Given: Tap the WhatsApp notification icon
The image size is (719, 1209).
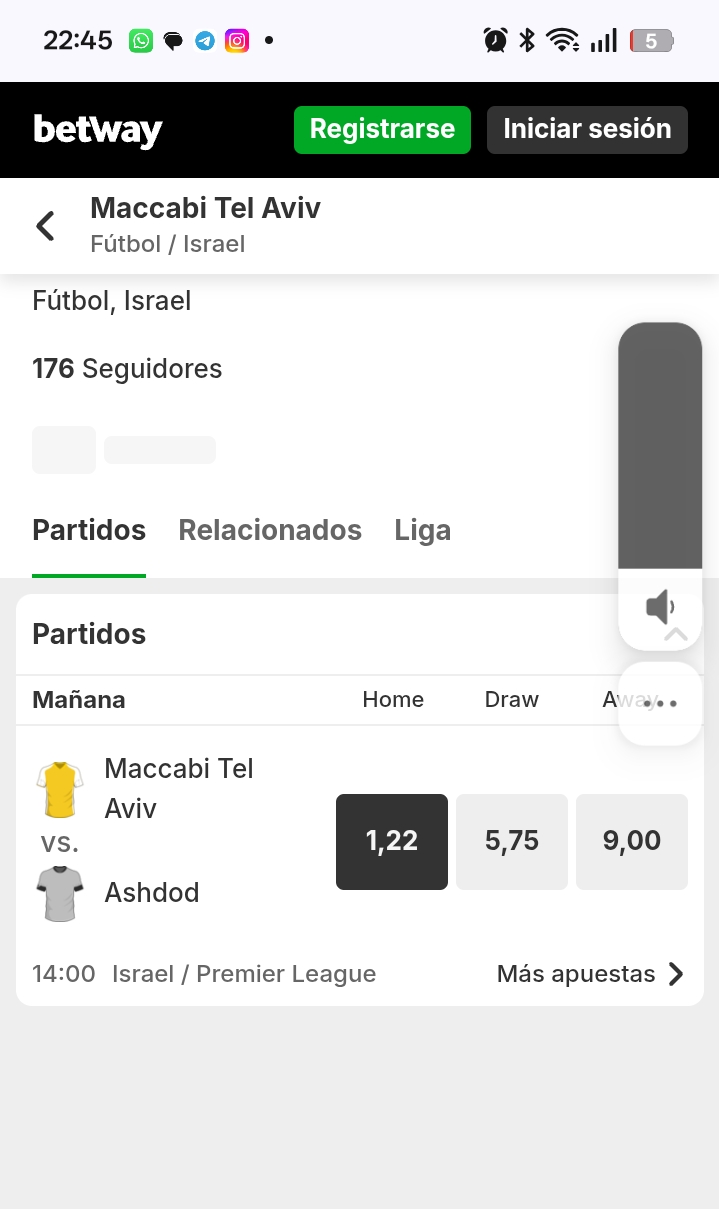Looking at the screenshot, I should point(141,41).
